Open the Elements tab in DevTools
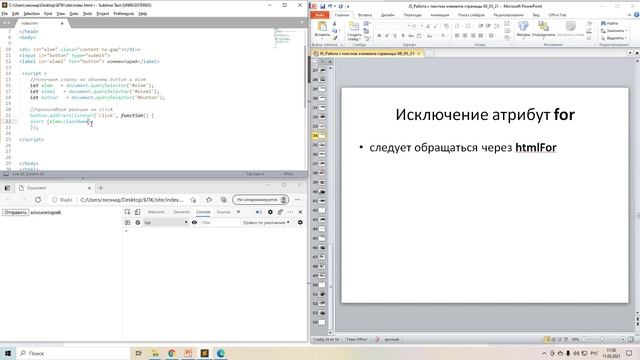The height and width of the screenshot is (360, 640). click(181, 212)
